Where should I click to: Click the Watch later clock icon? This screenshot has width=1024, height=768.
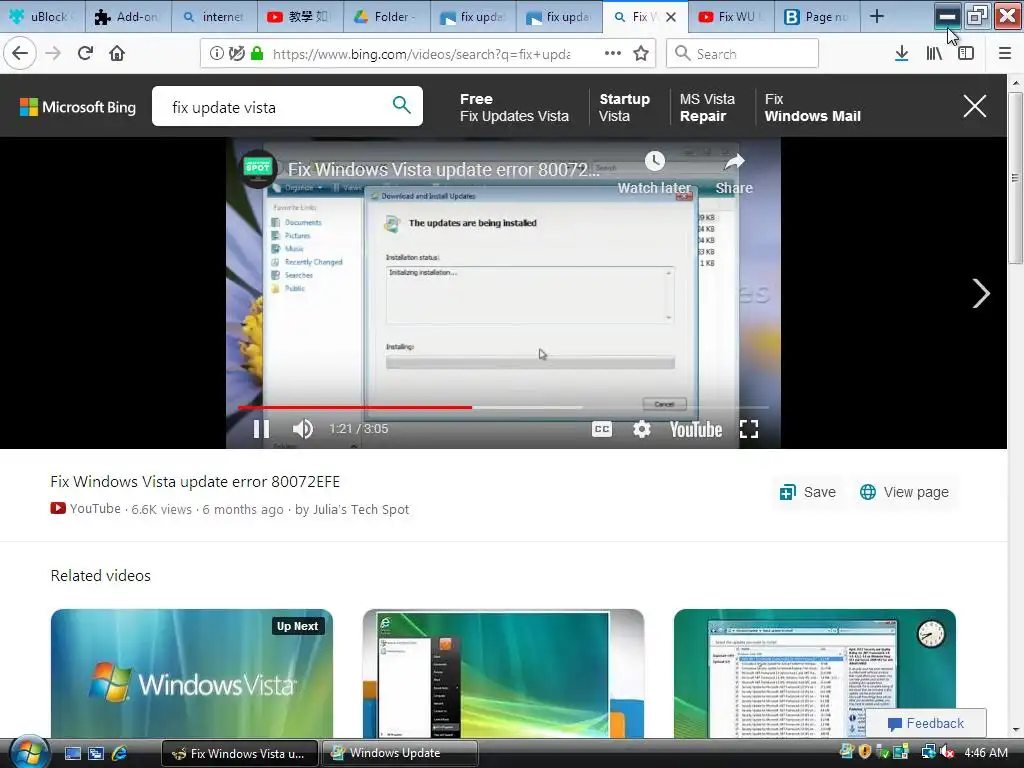point(654,161)
